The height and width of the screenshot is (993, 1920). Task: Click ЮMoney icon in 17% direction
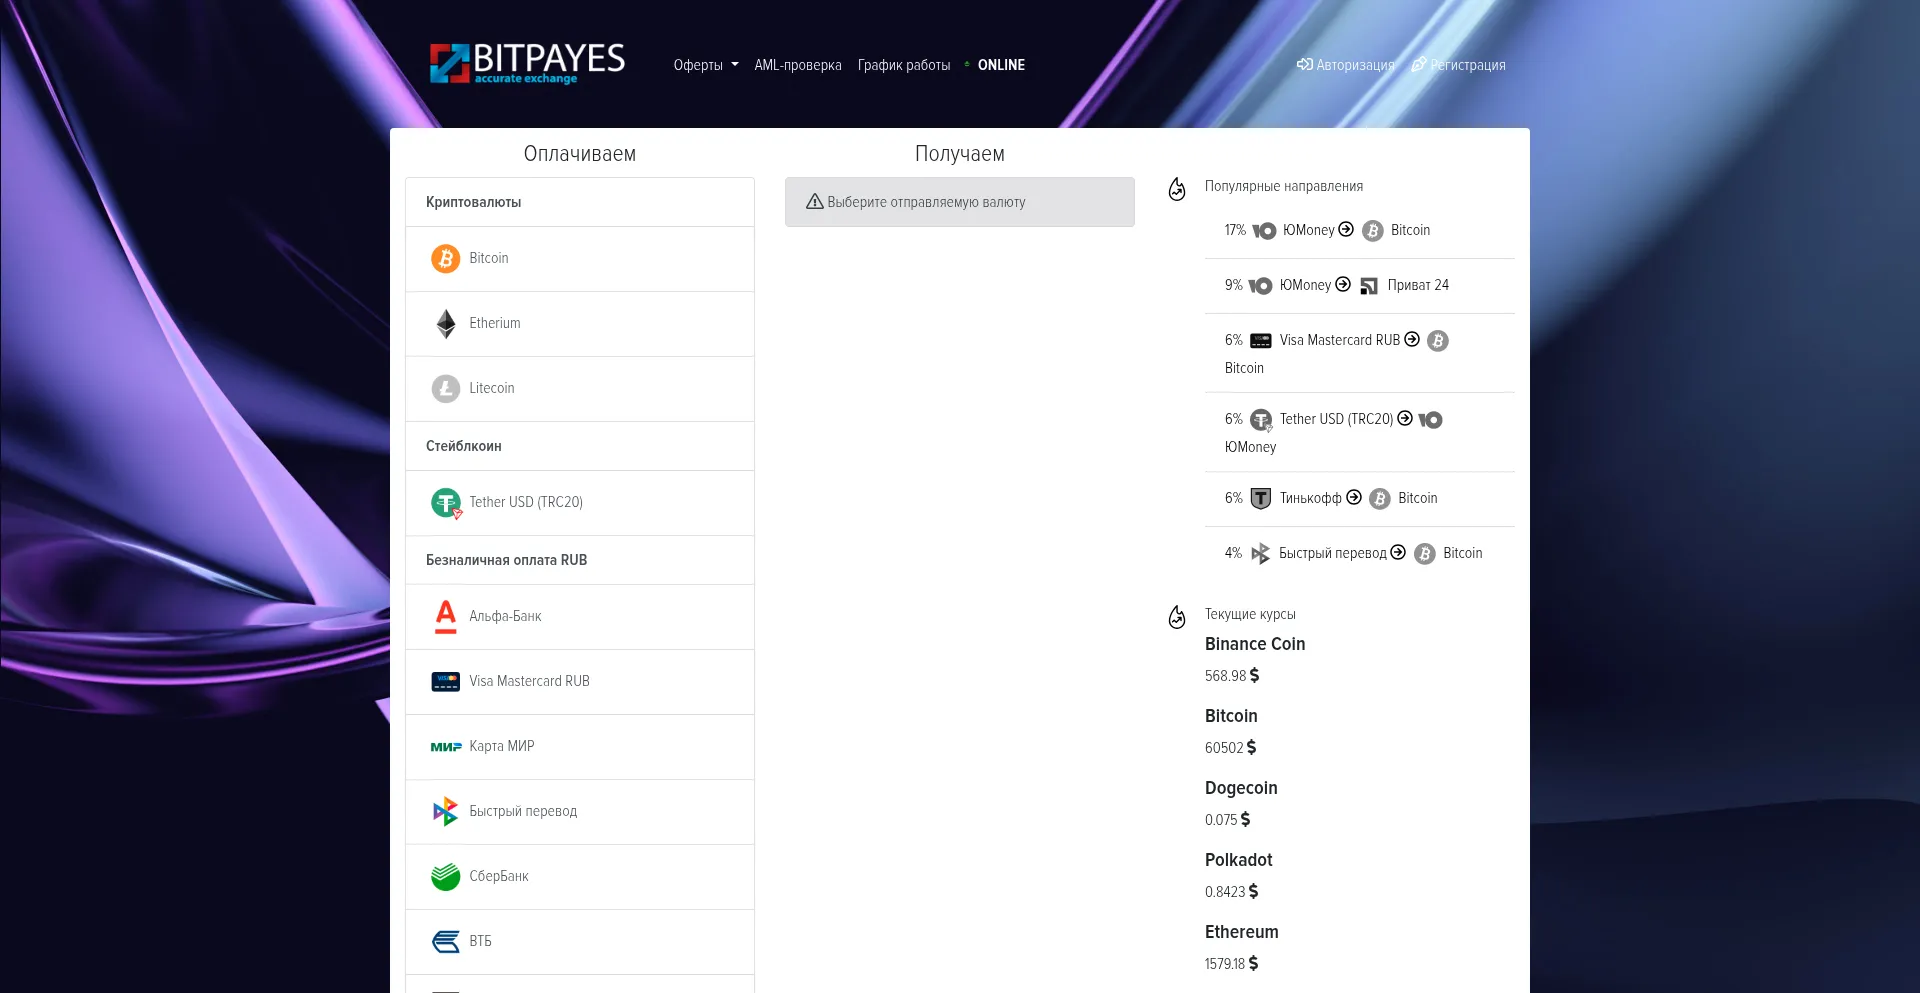point(1264,231)
